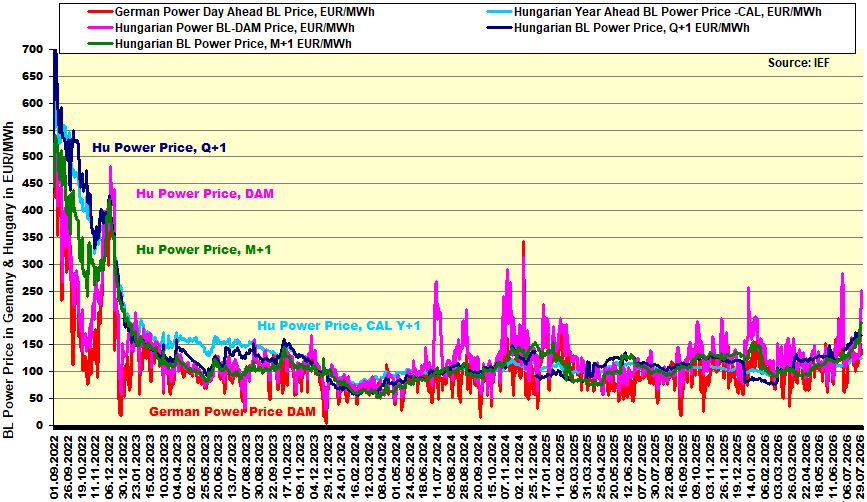The width and height of the screenshot is (867, 502).
Task: Click the 'Source: IEF' note
Action: [798, 62]
